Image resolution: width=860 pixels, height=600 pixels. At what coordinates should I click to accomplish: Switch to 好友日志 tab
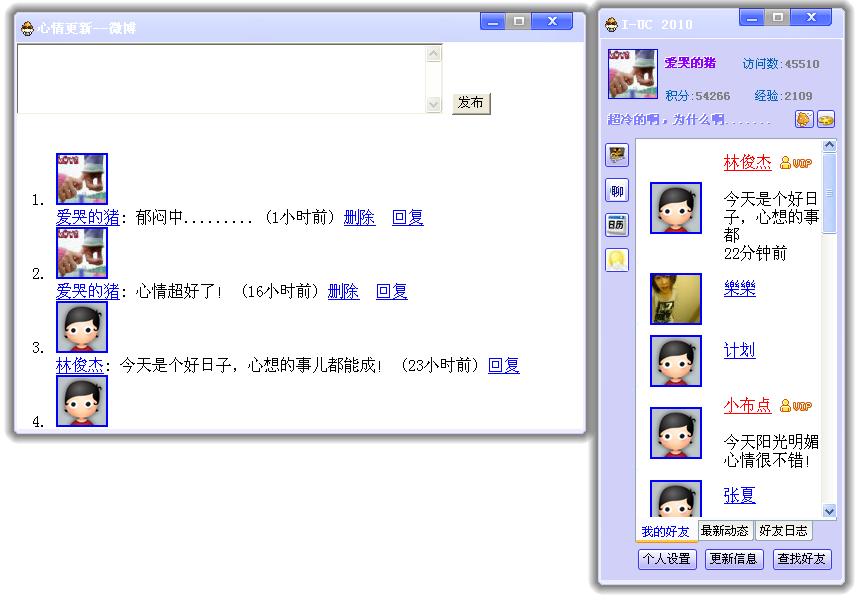[x=783, y=530]
